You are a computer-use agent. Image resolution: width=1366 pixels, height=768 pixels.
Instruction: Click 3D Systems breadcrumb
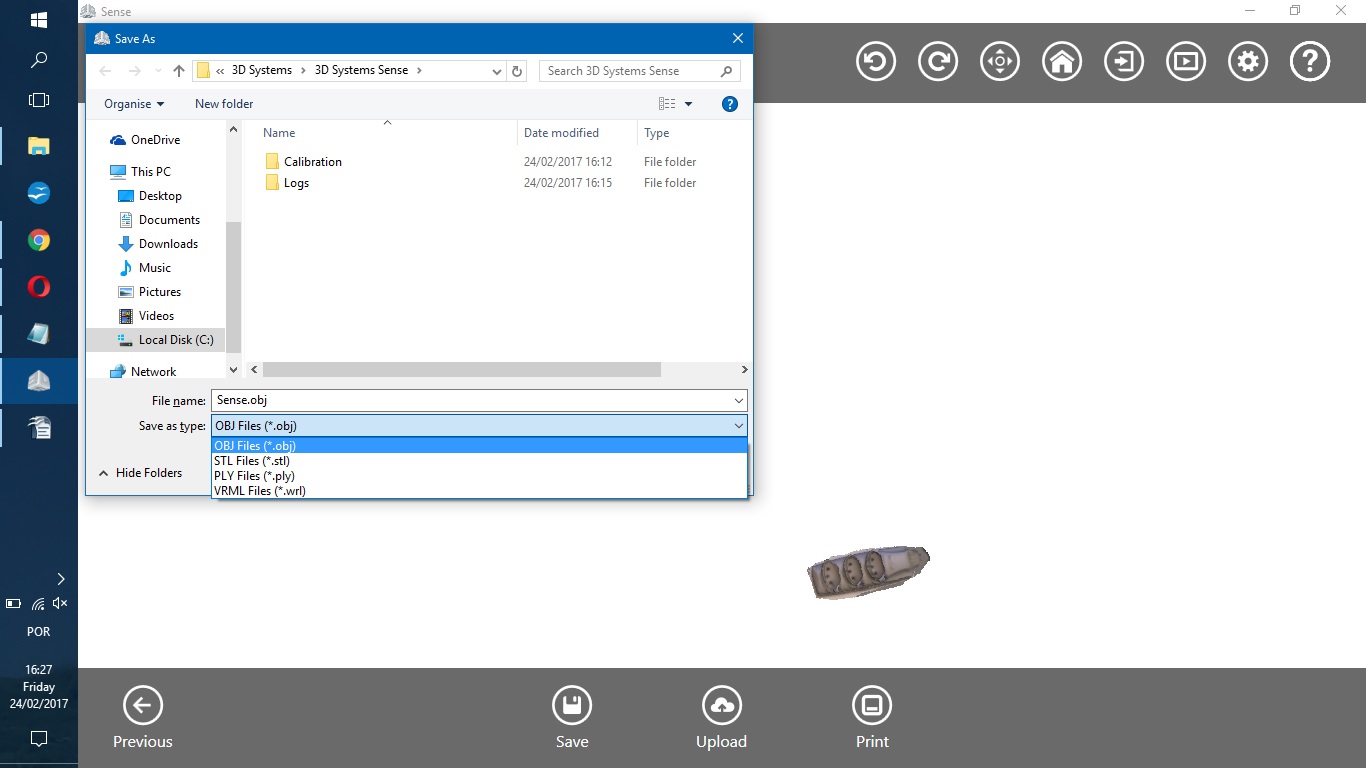(262, 71)
